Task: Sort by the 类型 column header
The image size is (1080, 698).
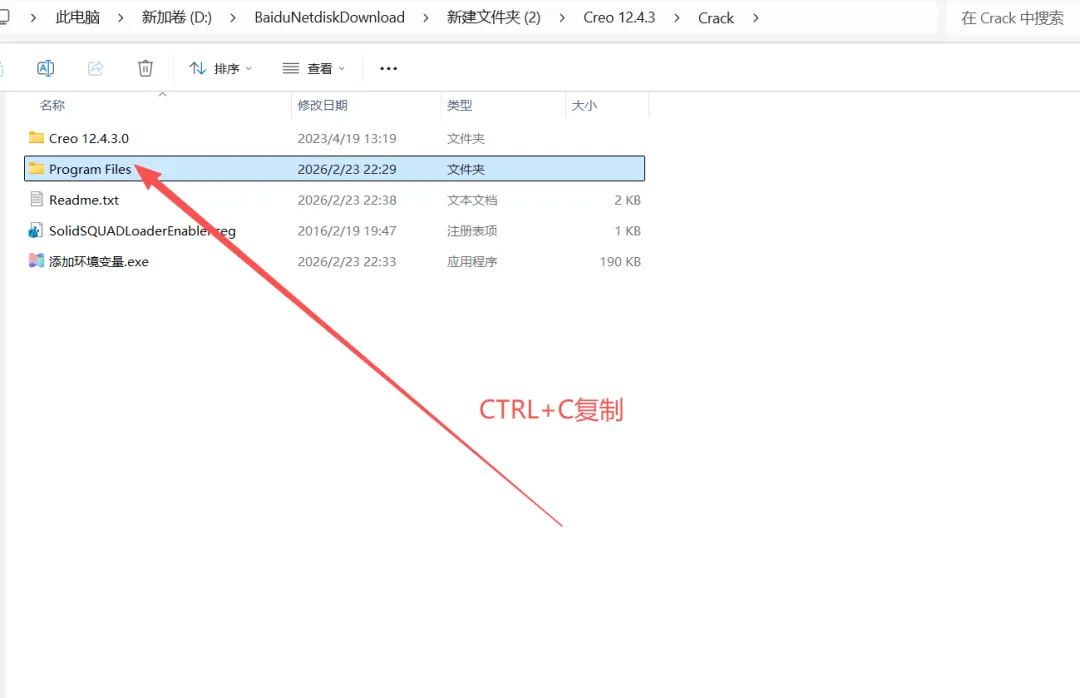Action: point(459,105)
